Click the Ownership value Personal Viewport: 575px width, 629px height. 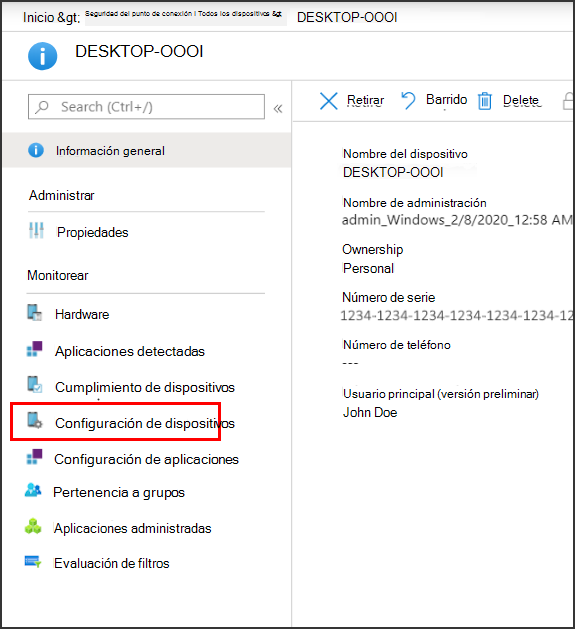(368, 268)
